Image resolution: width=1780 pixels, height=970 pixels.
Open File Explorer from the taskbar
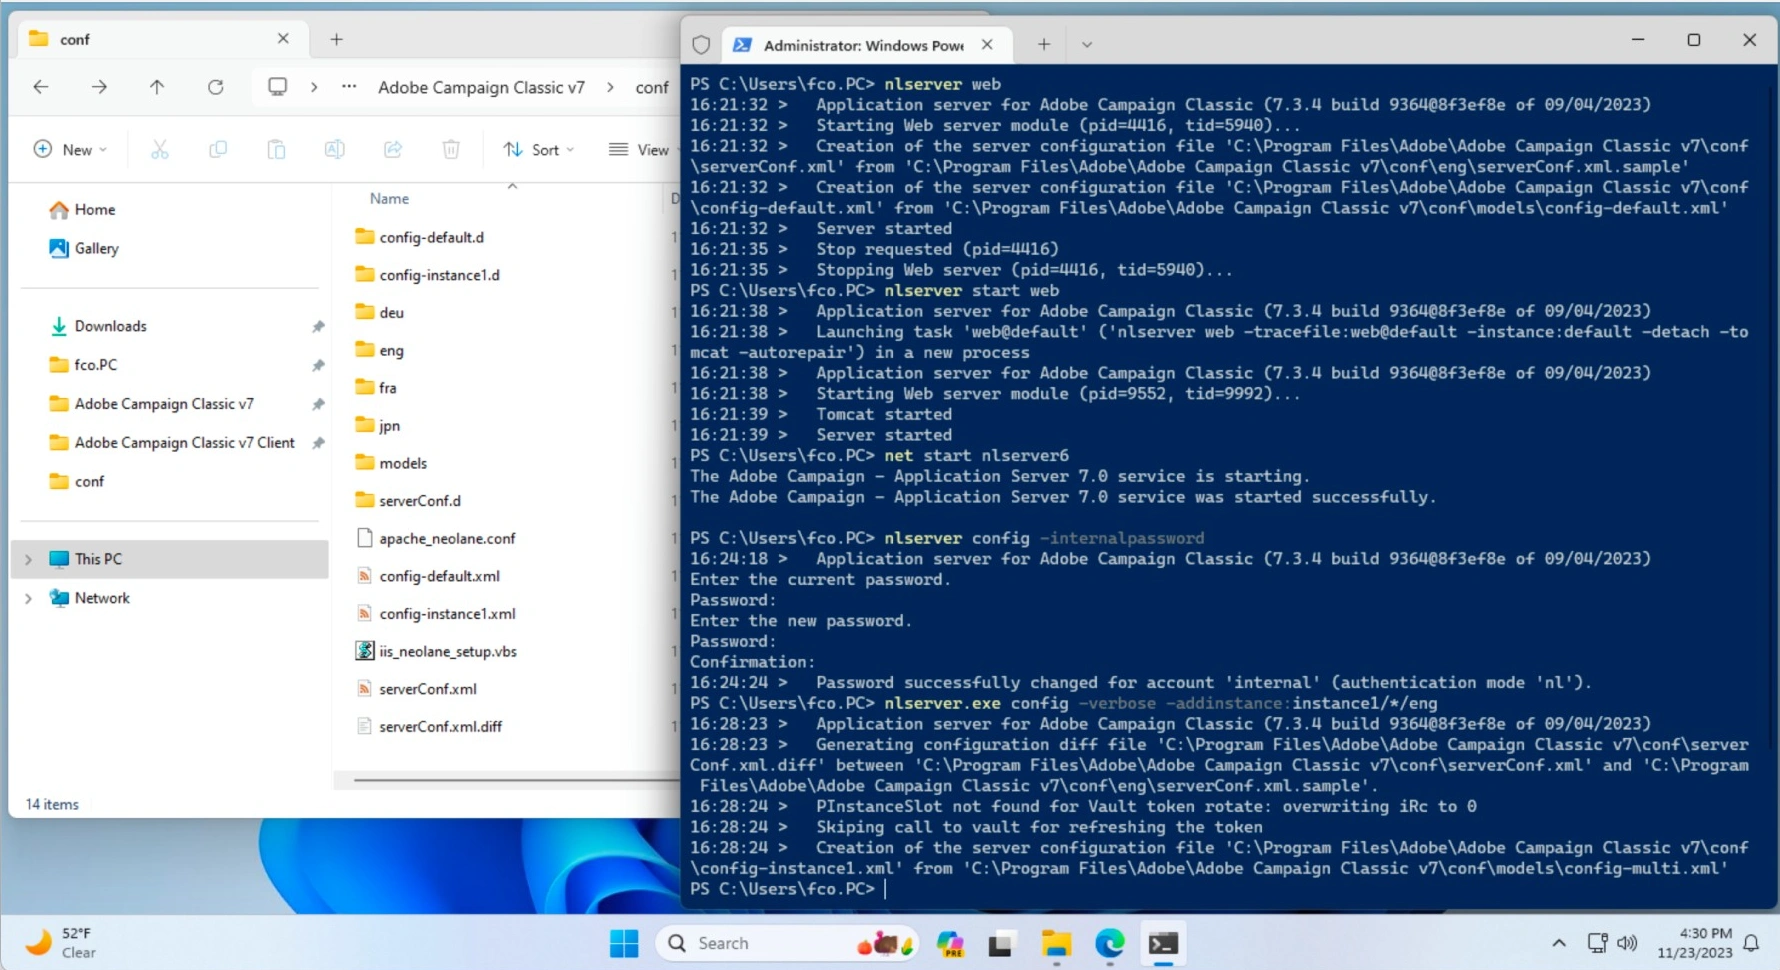coord(1056,943)
